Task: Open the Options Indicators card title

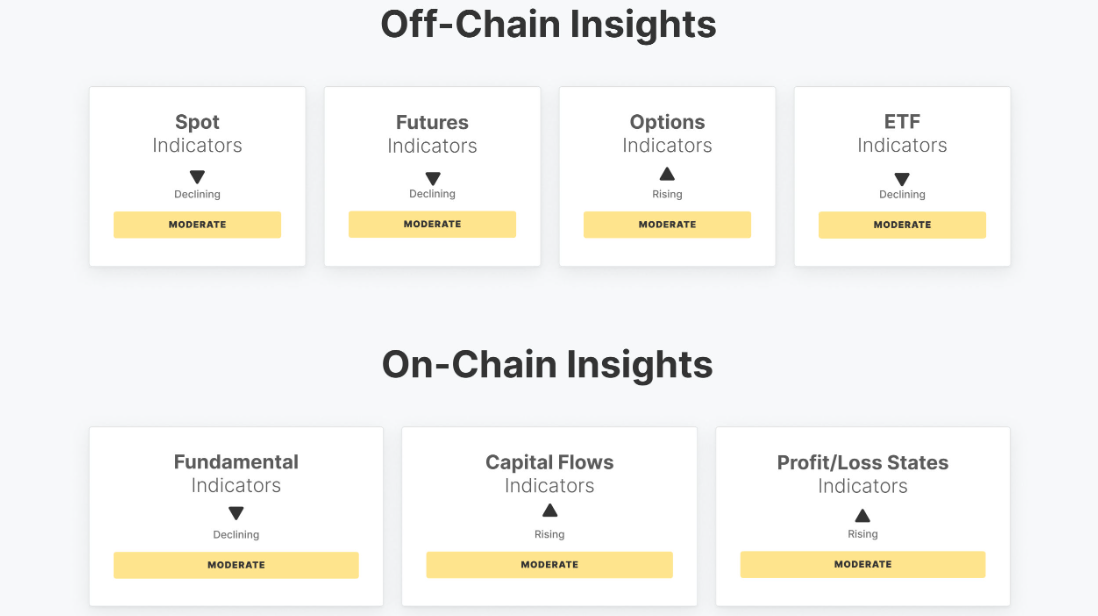Action: pyautogui.click(x=667, y=133)
